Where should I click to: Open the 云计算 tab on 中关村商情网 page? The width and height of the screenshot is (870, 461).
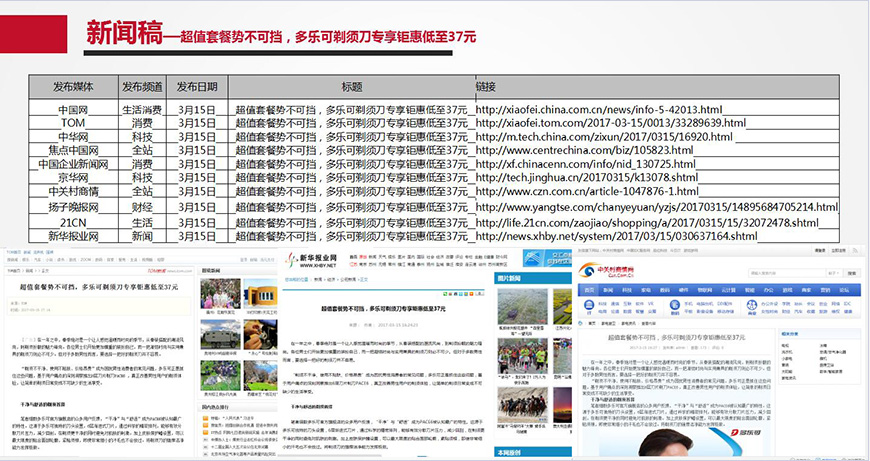coord(728,290)
